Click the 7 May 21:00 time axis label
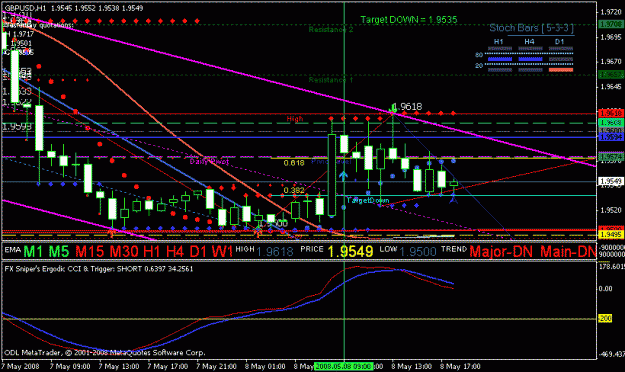The height and width of the screenshot is (372, 625). point(216,366)
